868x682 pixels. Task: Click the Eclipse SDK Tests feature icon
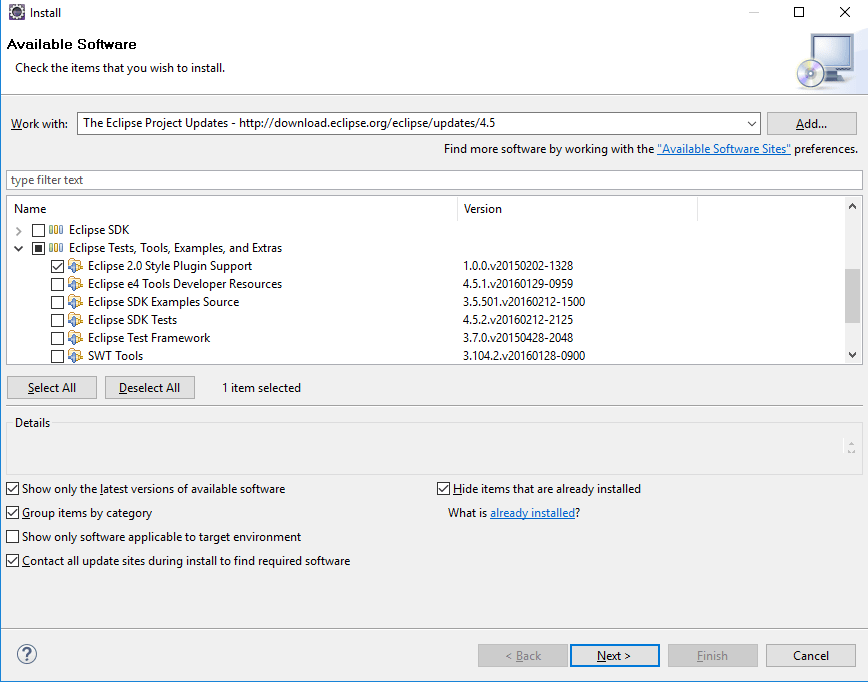pos(77,320)
